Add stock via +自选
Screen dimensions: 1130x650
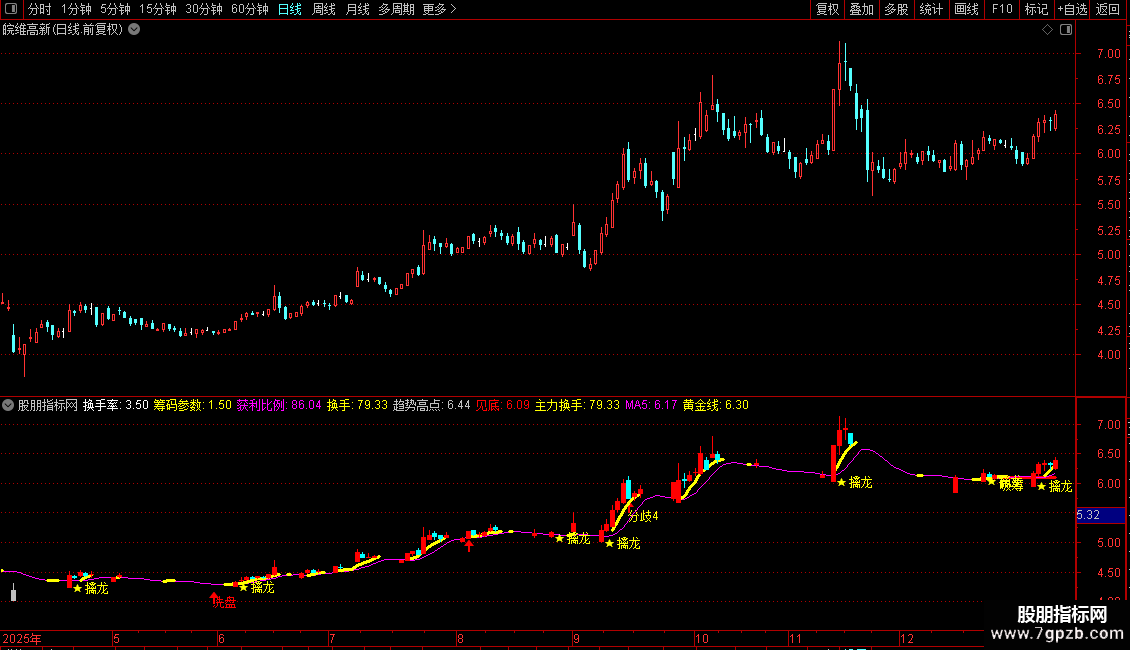click(x=1072, y=9)
